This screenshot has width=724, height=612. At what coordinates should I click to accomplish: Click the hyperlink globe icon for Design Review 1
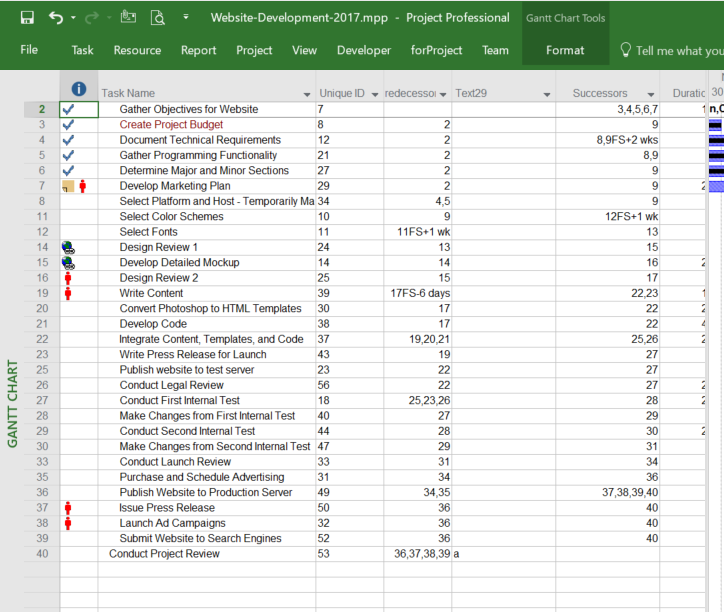(x=68, y=247)
